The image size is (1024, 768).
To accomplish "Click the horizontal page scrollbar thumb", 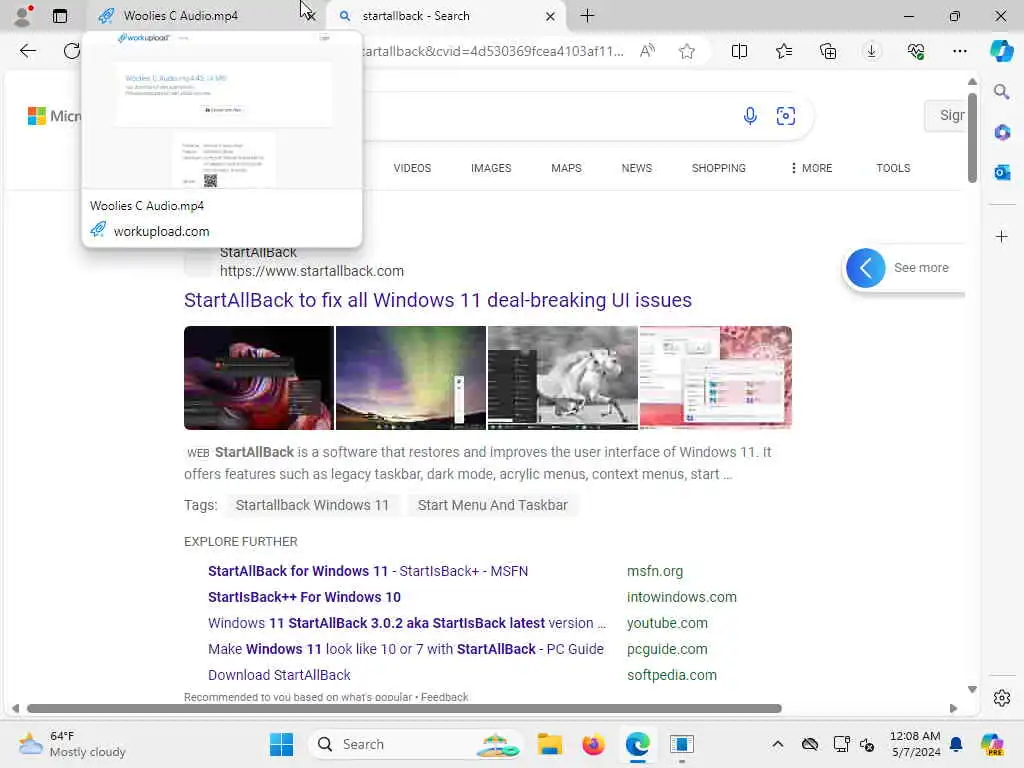I will click(x=404, y=709).
